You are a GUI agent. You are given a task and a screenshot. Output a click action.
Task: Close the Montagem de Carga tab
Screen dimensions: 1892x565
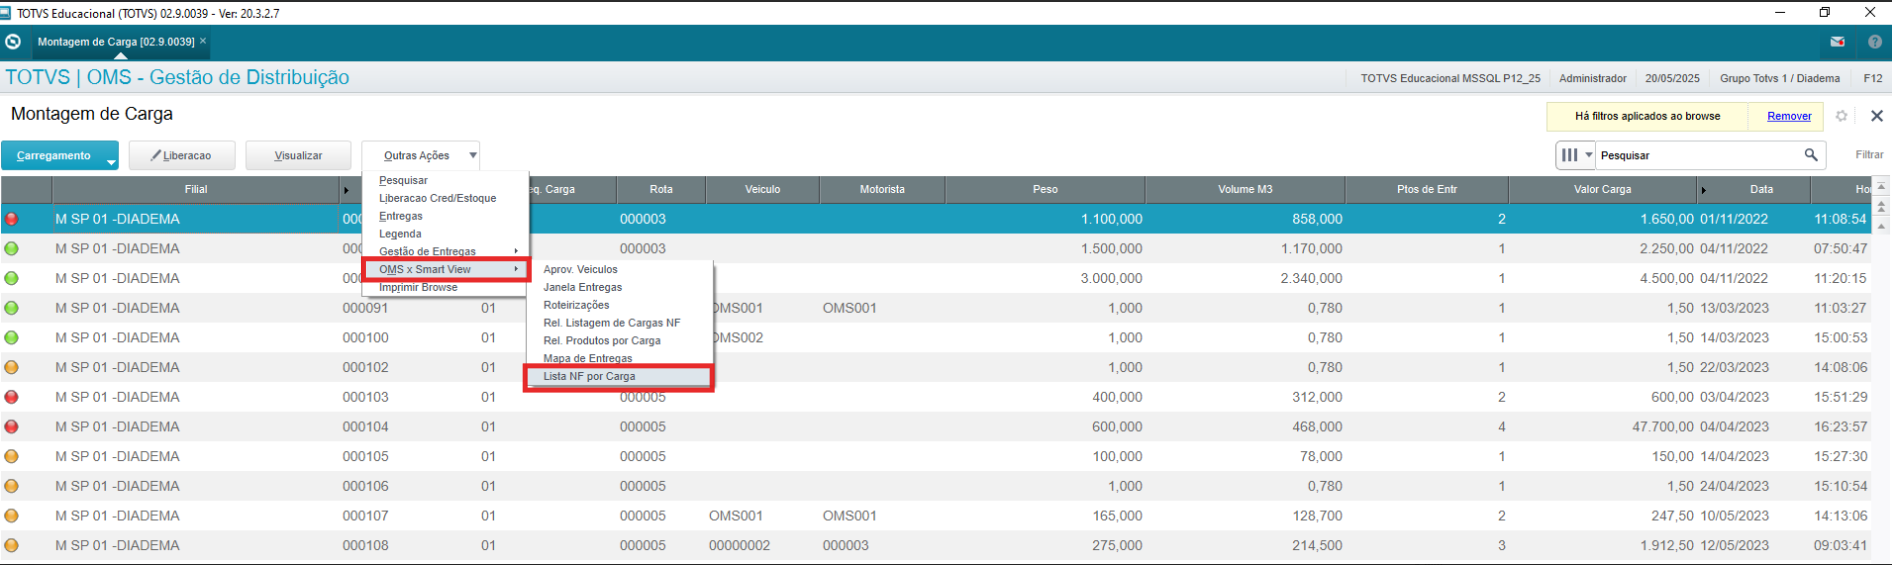203,41
